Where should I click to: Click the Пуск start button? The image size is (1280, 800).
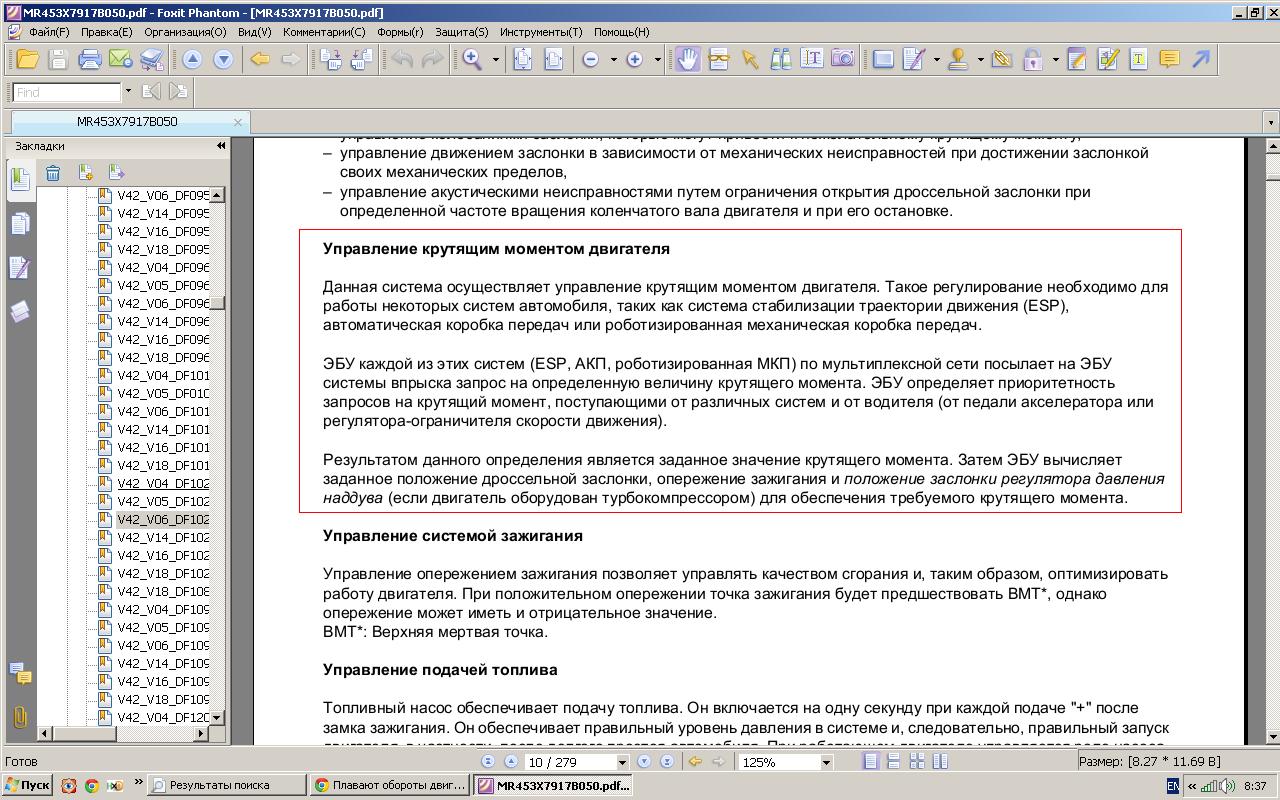(27, 785)
